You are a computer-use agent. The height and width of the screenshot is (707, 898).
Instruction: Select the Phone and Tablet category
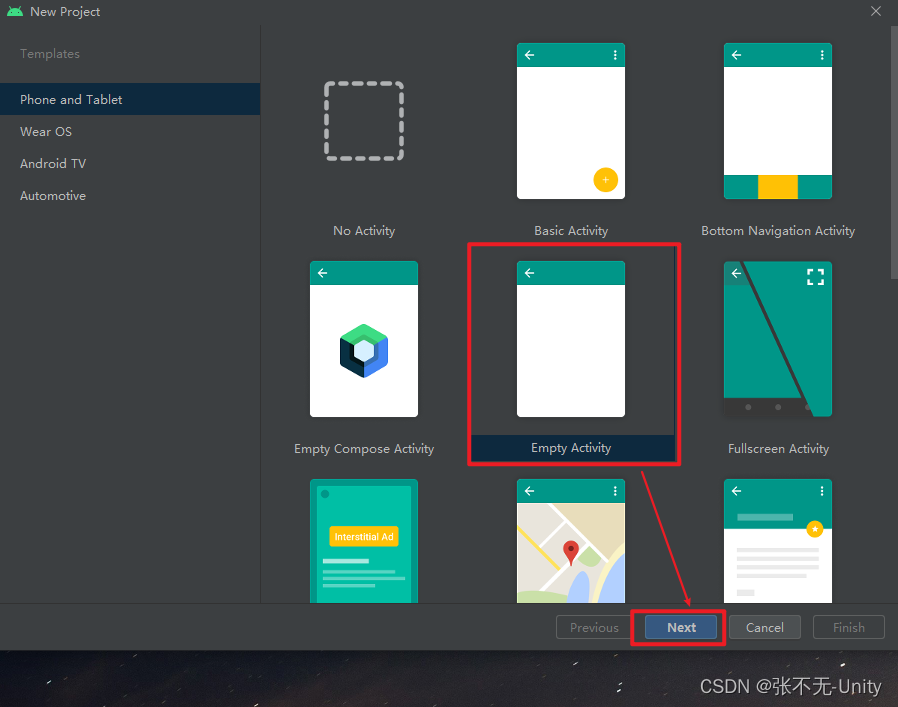pos(130,99)
